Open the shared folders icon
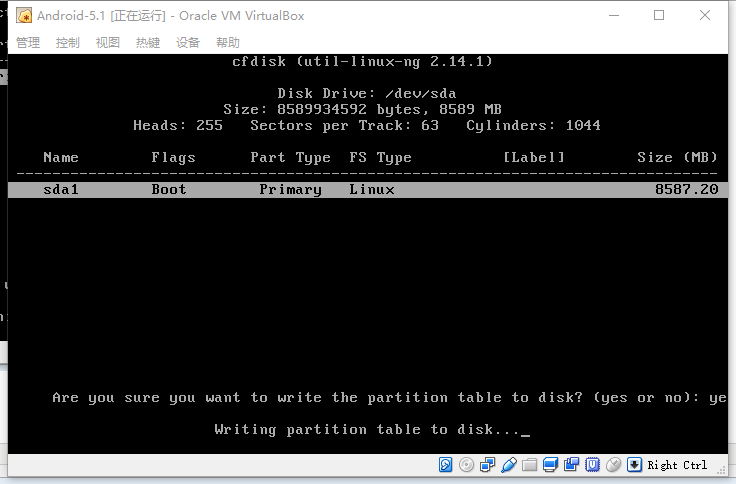Viewport: 736px width, 484px height. tap(530, 465)
